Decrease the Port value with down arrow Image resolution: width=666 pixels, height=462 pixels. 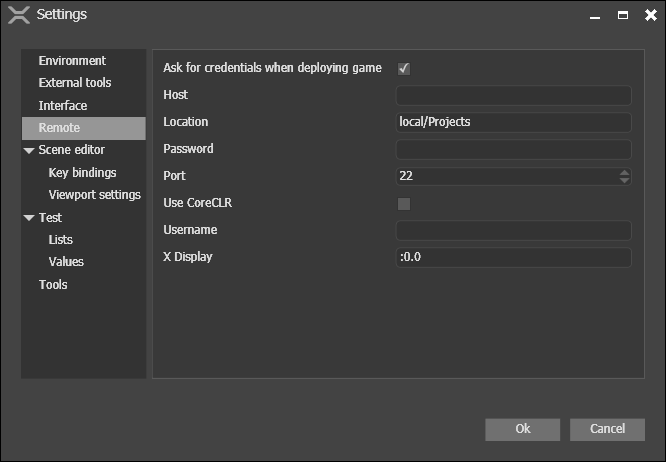pos(624,180)
